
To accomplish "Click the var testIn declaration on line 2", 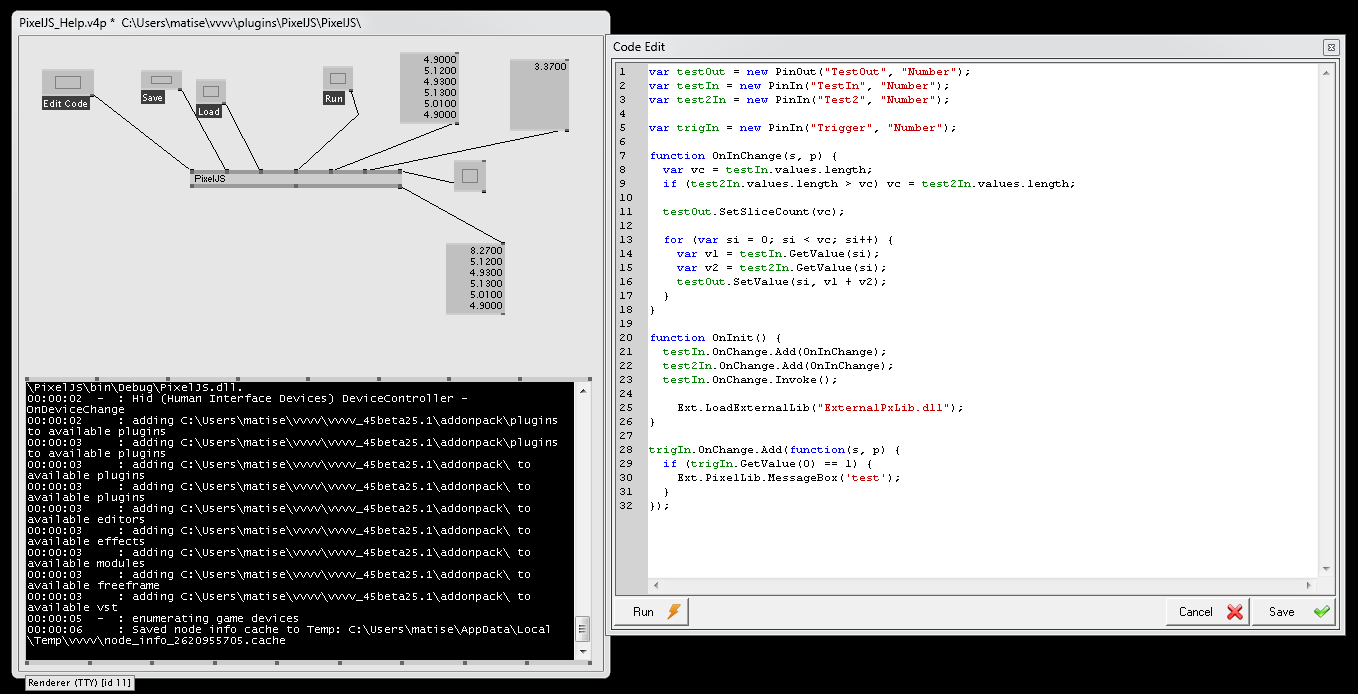I will [798, 86].
